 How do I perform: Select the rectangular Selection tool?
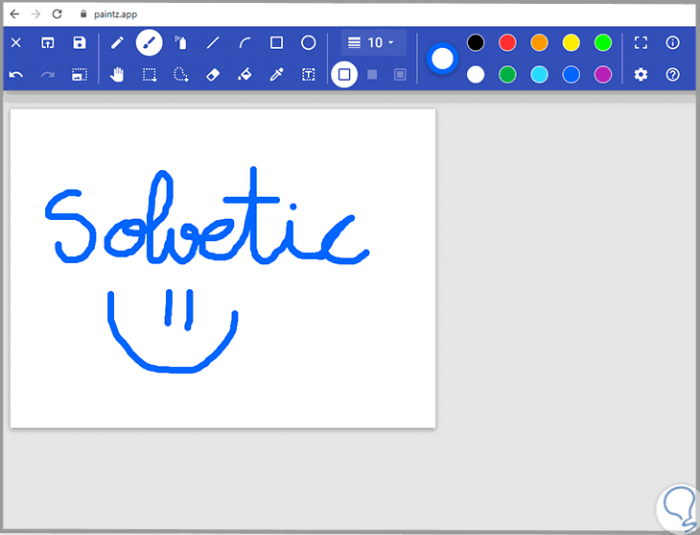[149, 75]
